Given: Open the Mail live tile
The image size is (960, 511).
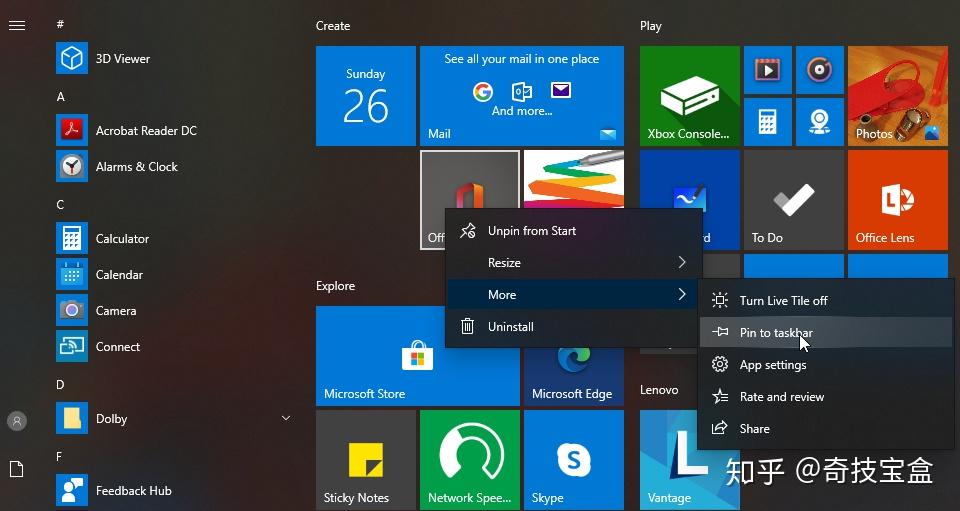Looking at the screenshot, I should pos(522,96).
